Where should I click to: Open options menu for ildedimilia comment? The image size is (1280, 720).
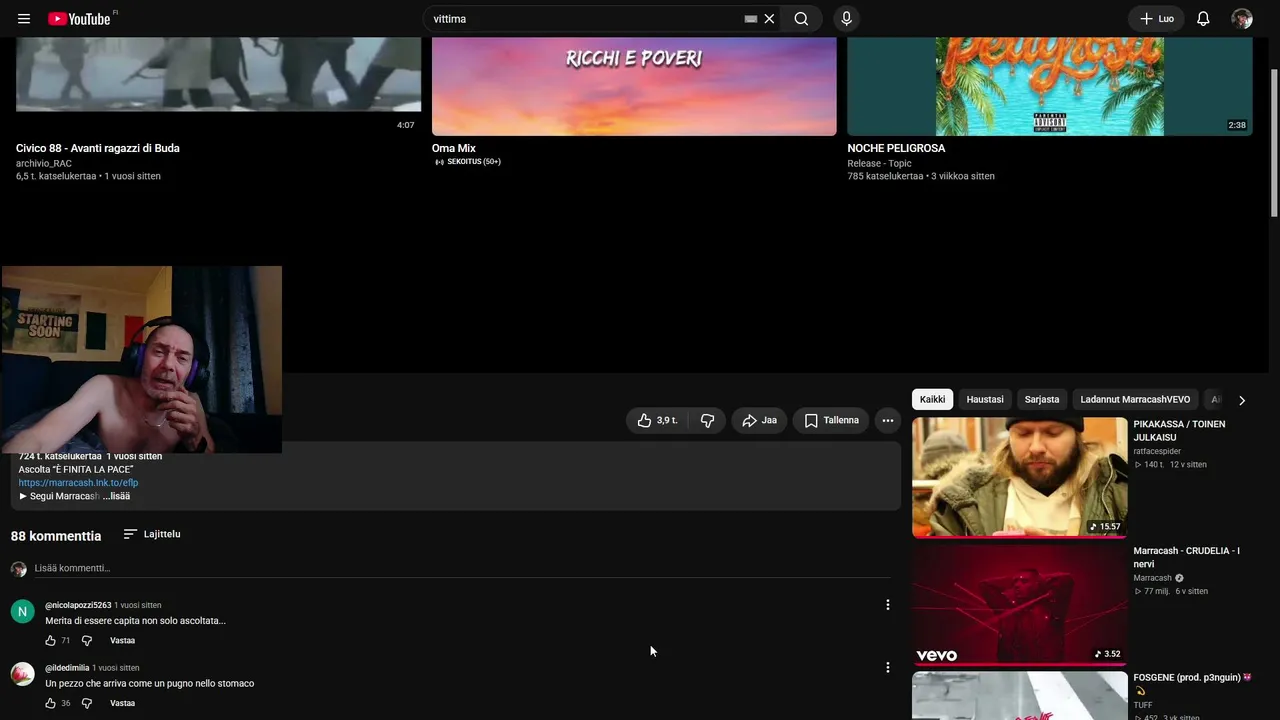coord(887,667)
